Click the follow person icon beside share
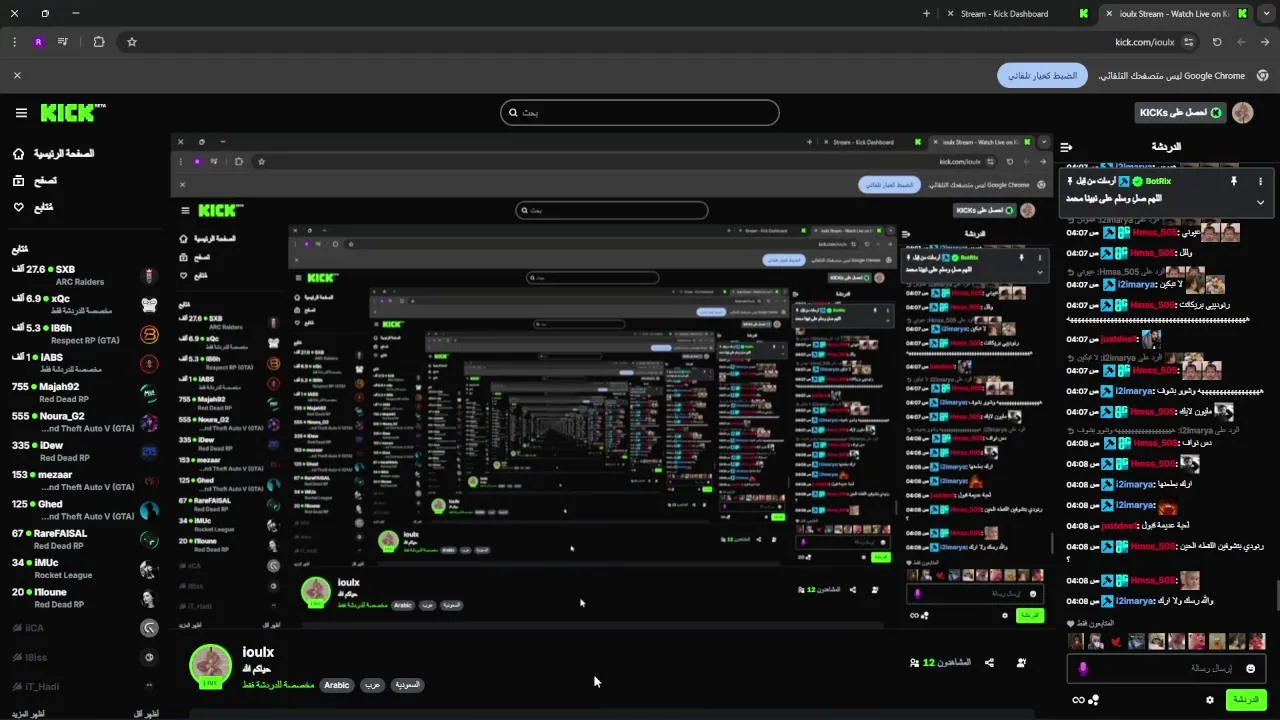This screenshot has height=720, width=1280. point(1021,663)
